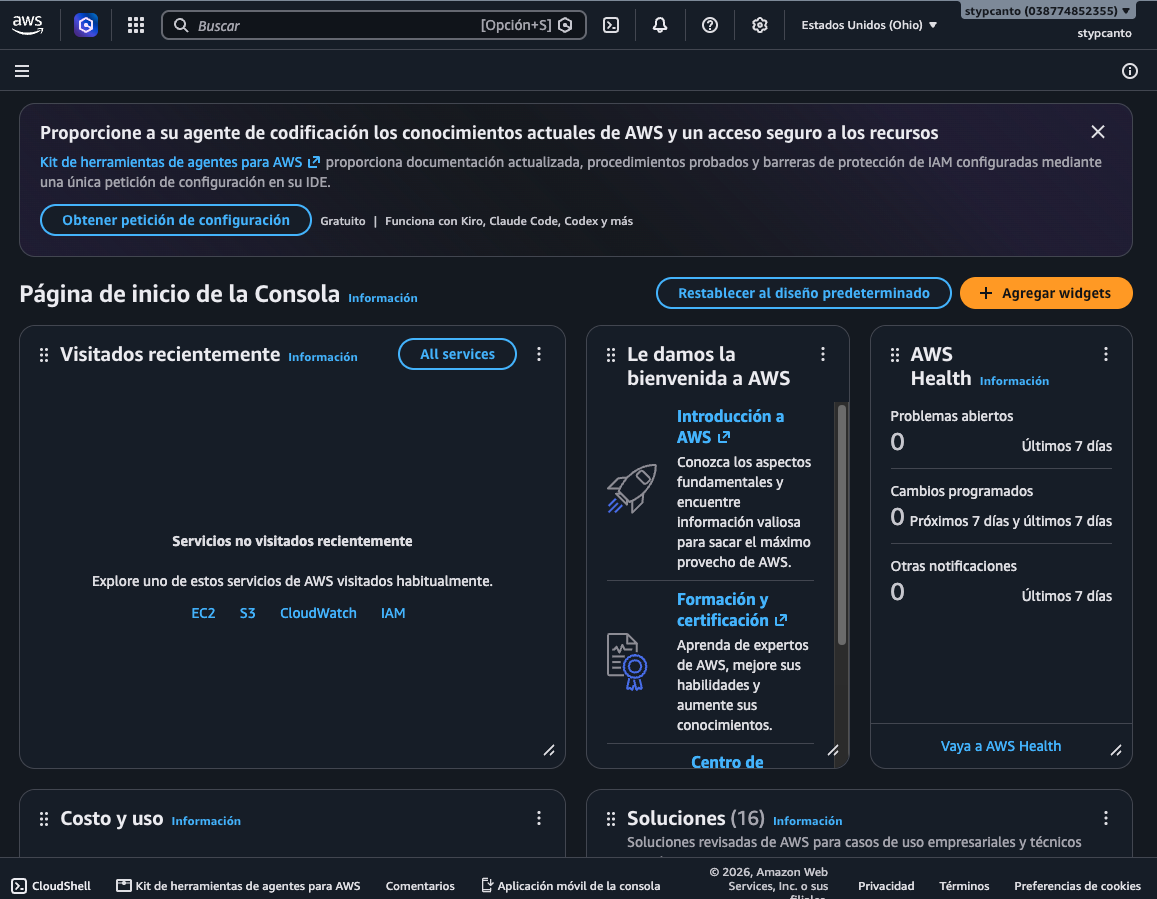Screen dimensions: 1157x899
Task: Open Formación y certificación link
Action: tap(731, 610)
